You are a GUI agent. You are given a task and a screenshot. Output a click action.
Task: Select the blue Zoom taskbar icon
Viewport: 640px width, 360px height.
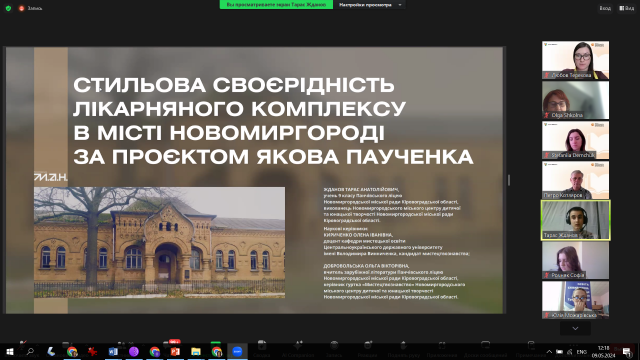tap(237, 351)
